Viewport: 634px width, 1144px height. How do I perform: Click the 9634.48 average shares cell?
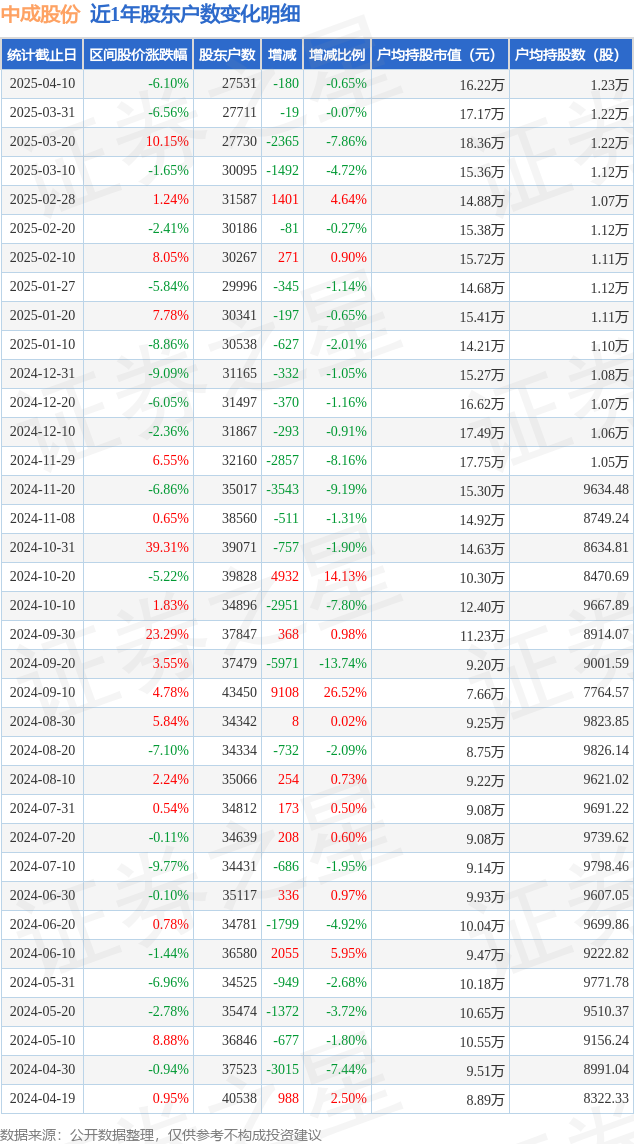pyautogui.click(x=571, y=490)
